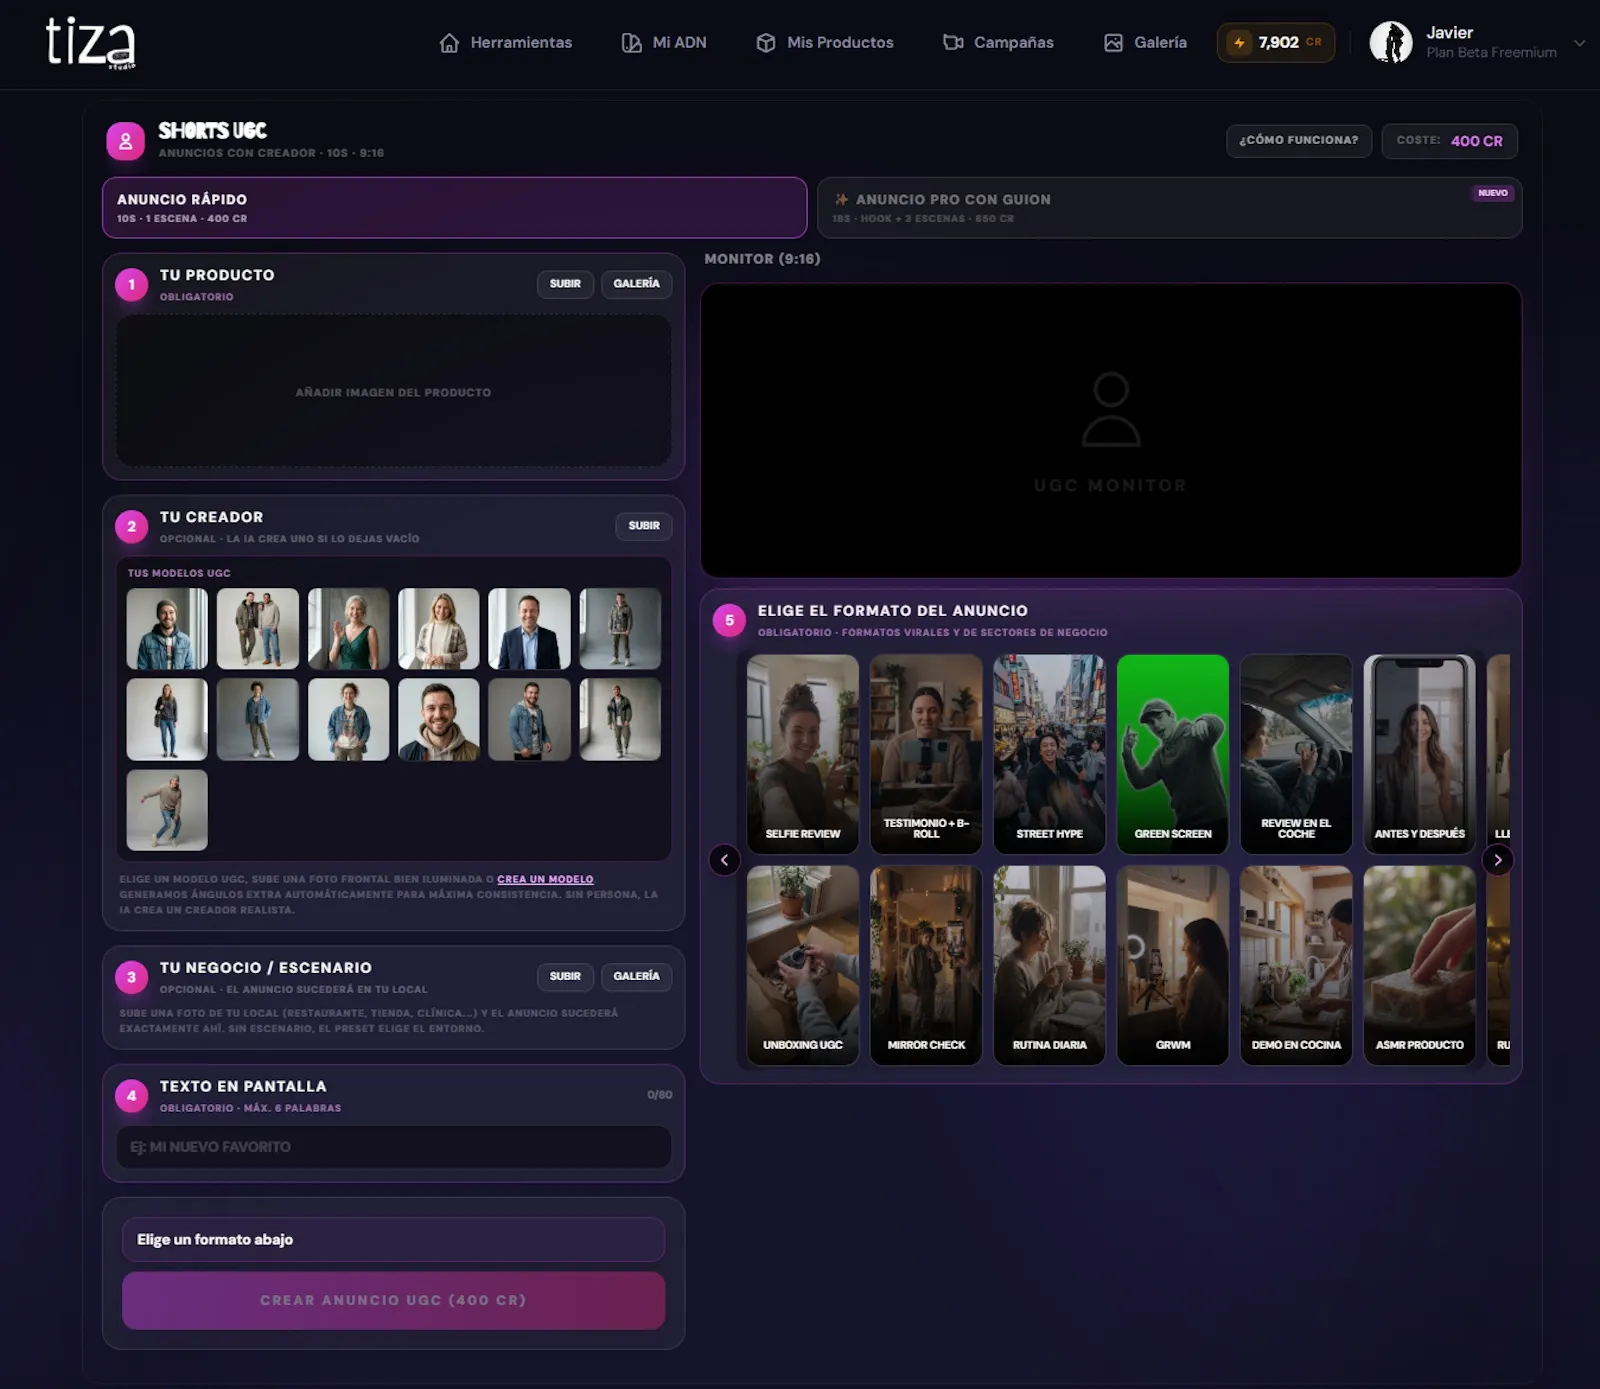1600x1389 pixels.
Task: Select smiling bearded man in hoodie model
Action: point(439,720)
